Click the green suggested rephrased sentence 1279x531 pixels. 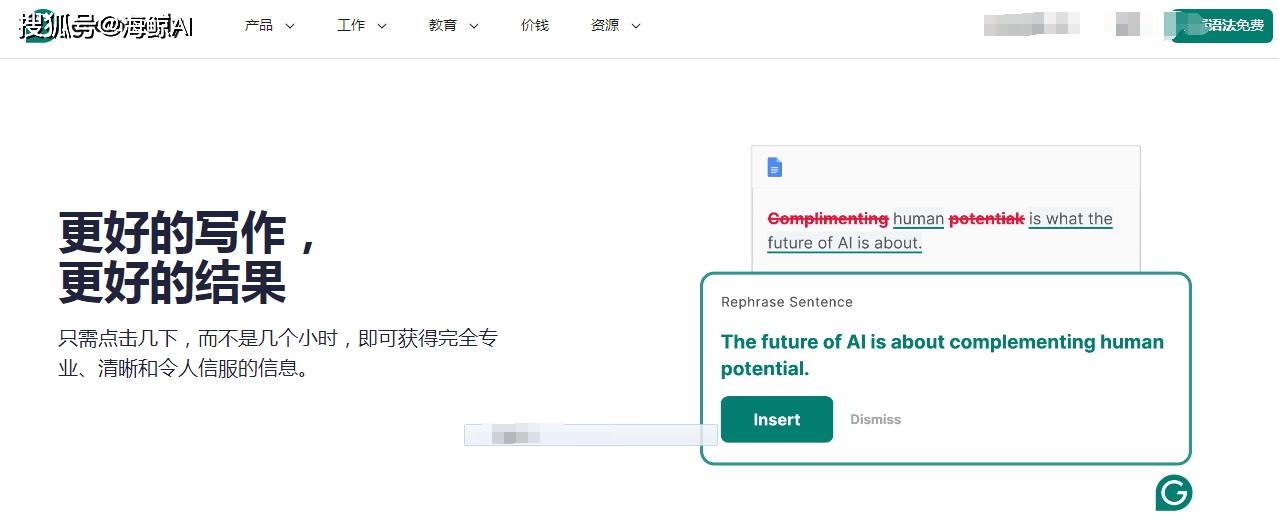[942, 355]
